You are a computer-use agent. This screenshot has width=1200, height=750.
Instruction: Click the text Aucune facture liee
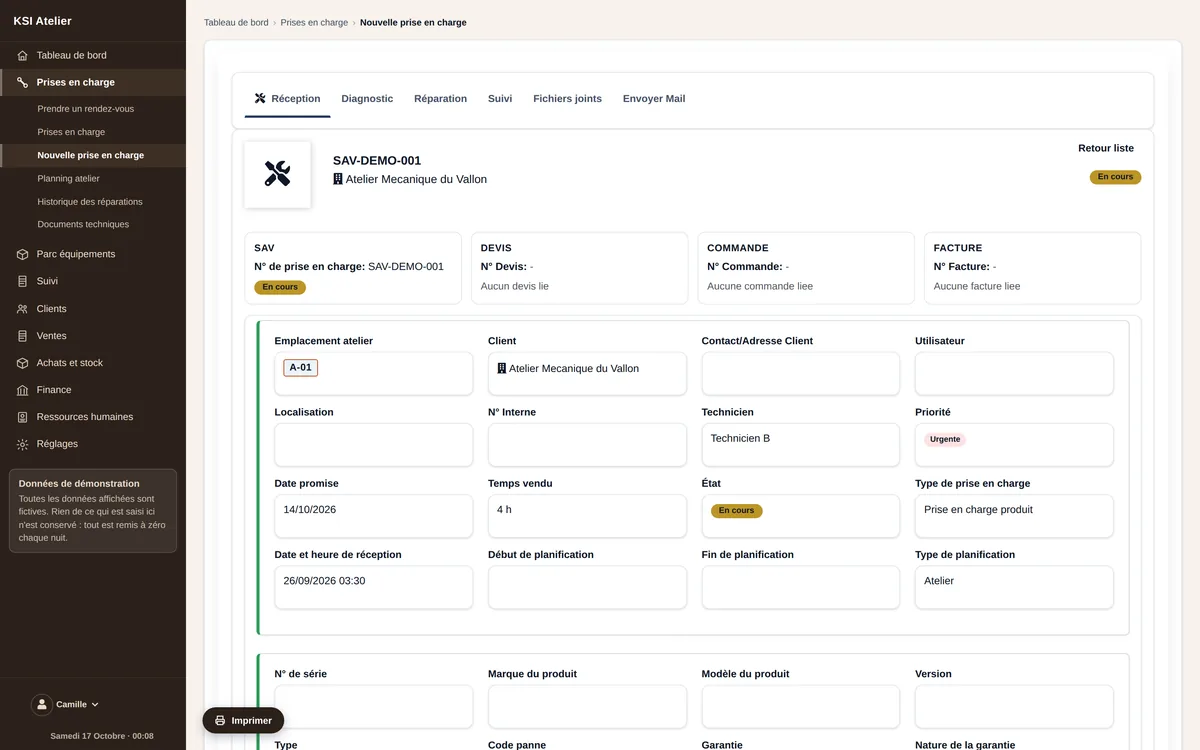pos(977,286)
